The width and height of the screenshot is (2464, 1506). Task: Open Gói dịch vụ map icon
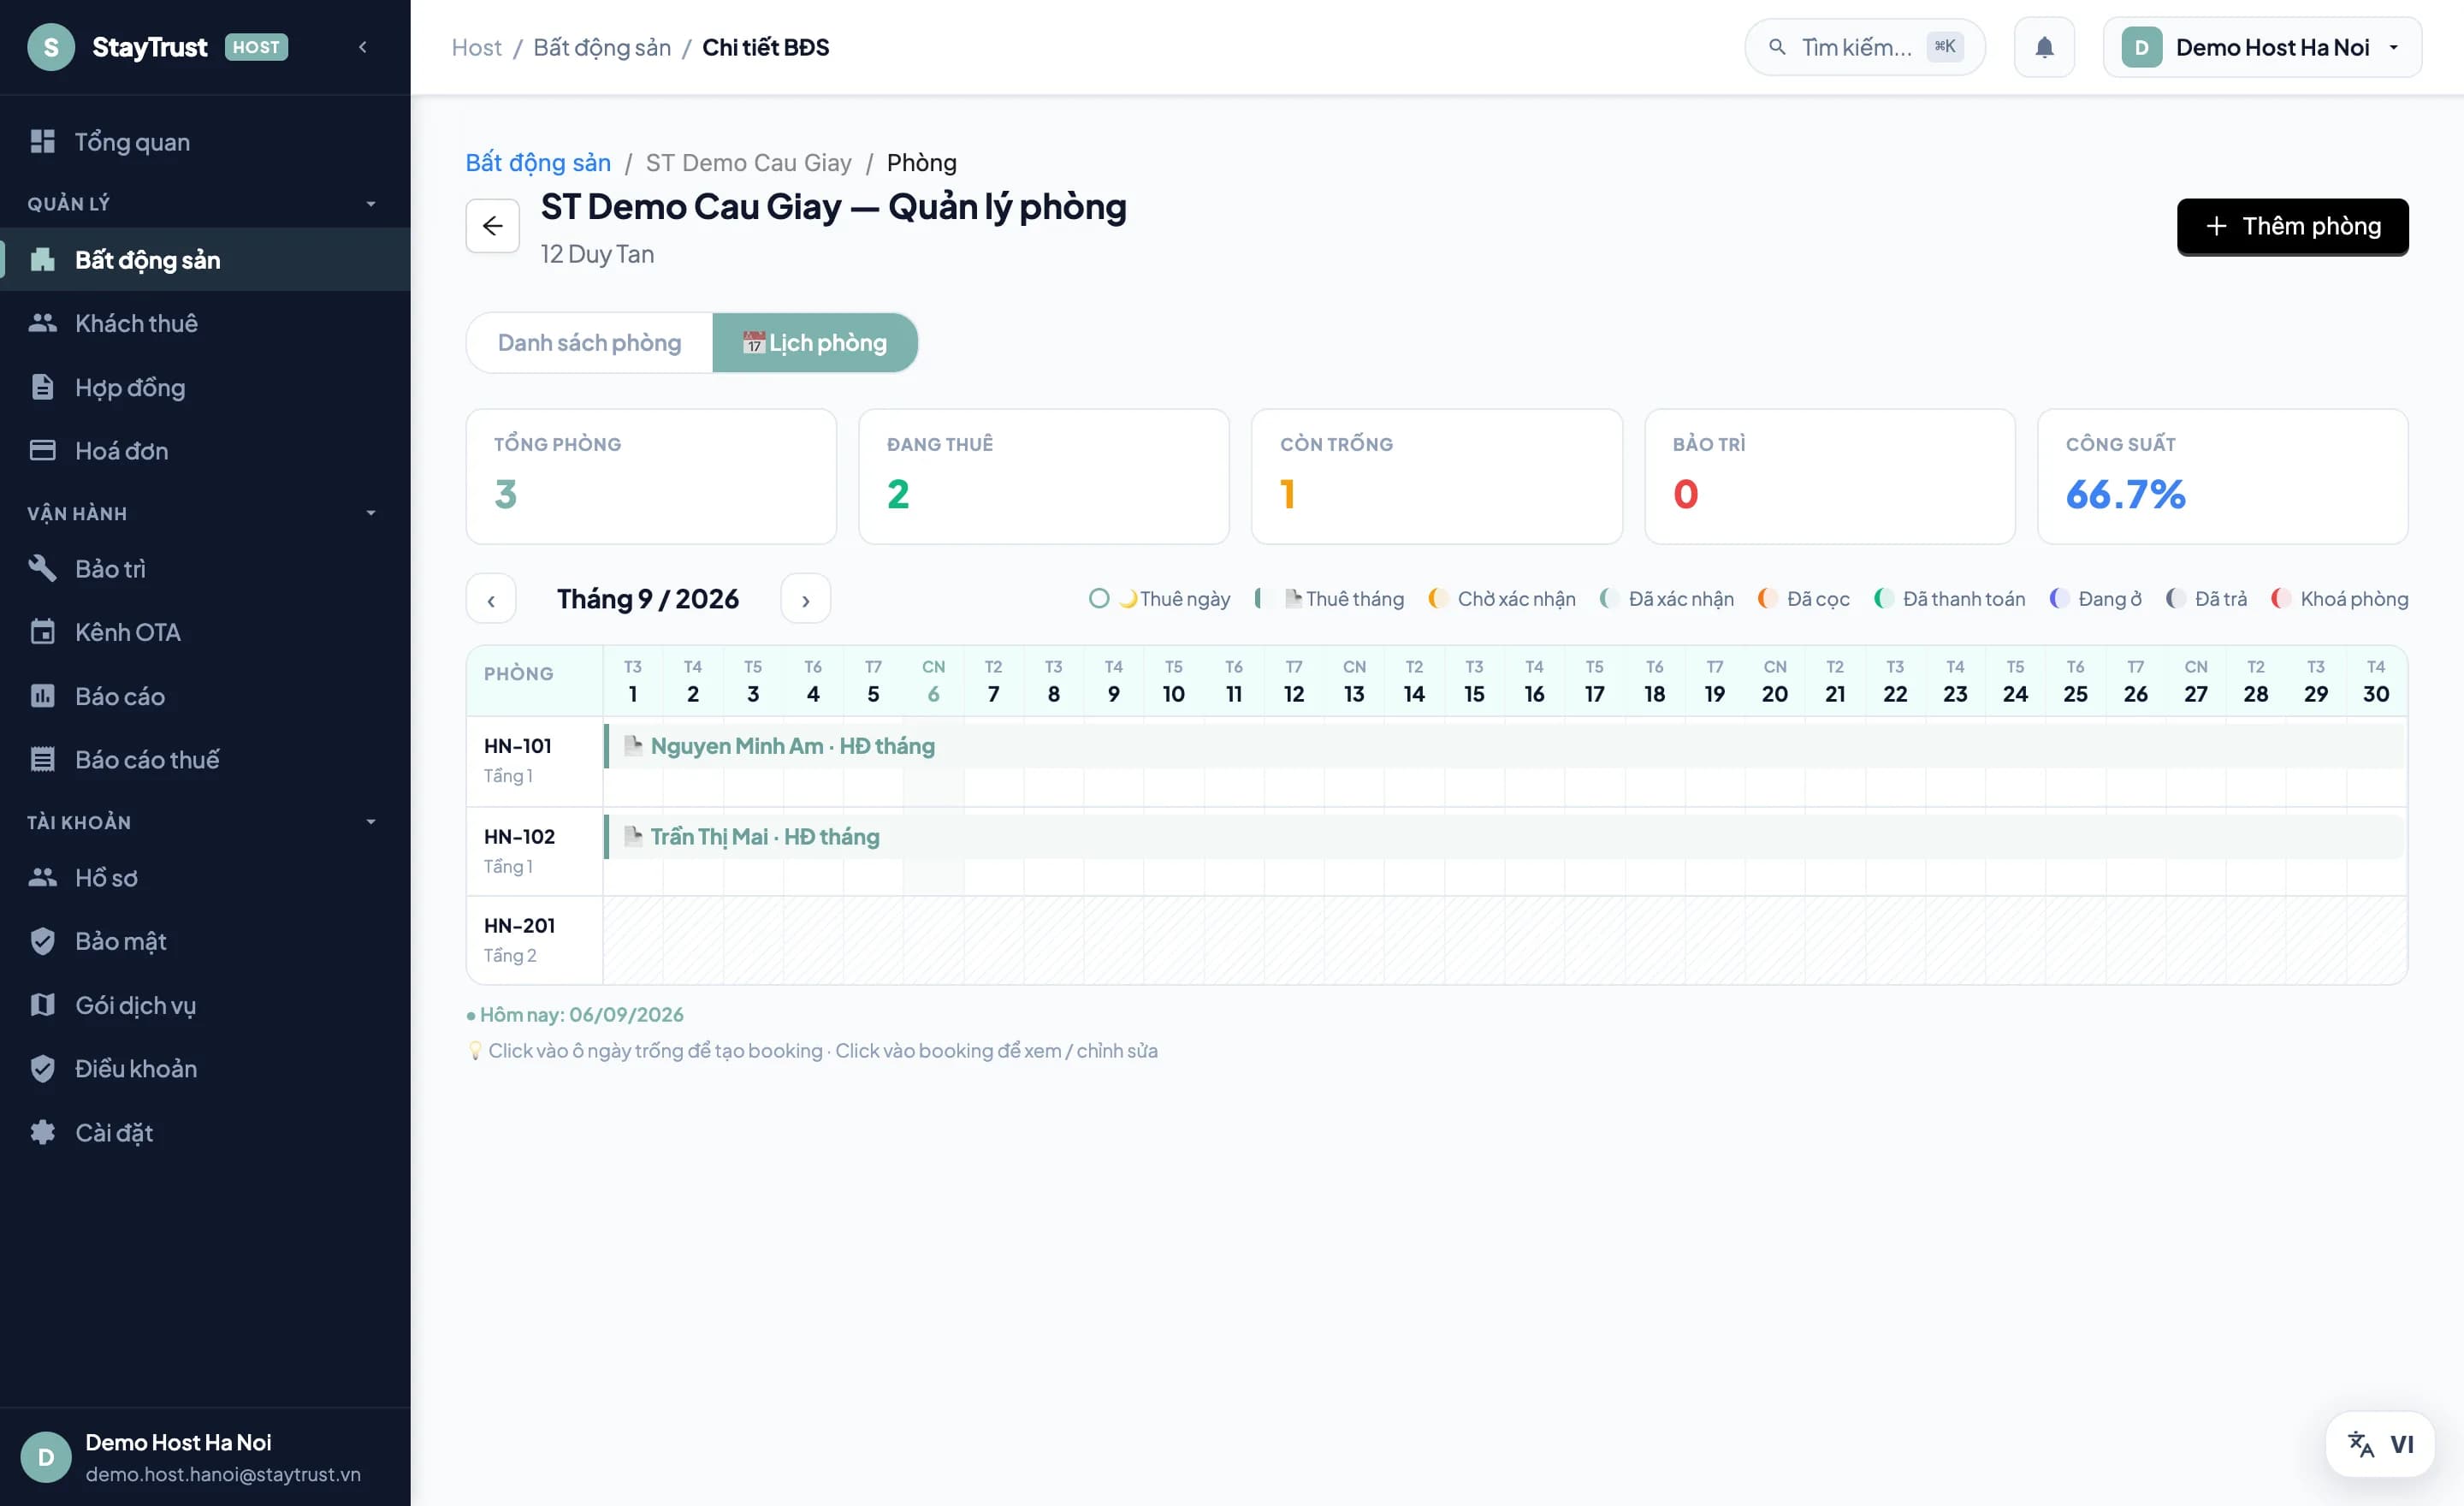[x=42, y=1005]
